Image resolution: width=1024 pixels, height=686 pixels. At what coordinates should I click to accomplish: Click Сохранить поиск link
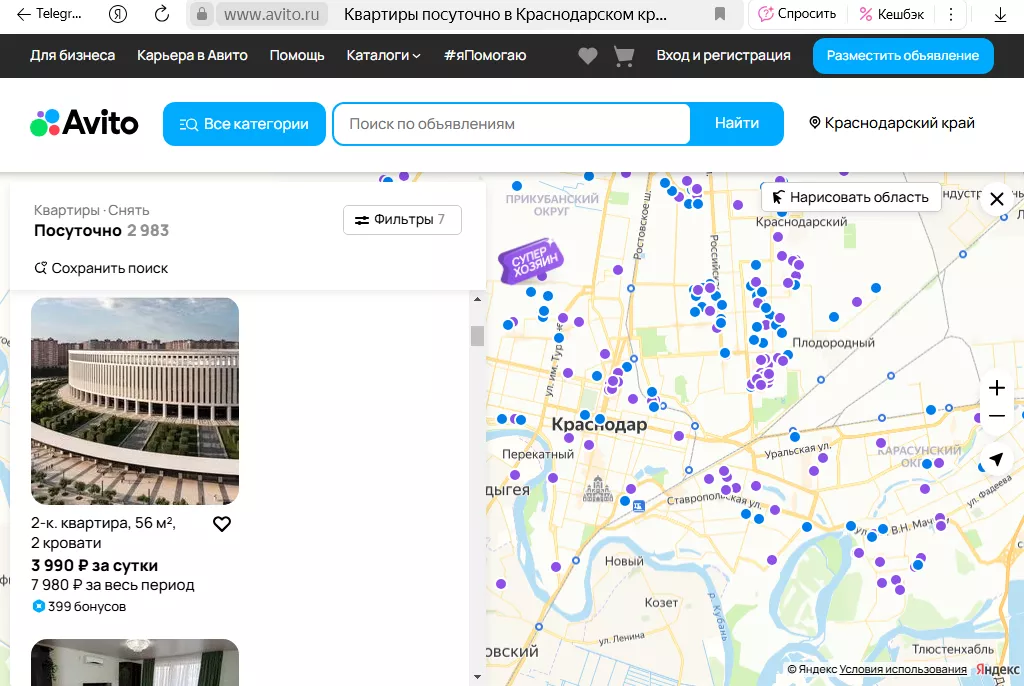click(101, 268)
